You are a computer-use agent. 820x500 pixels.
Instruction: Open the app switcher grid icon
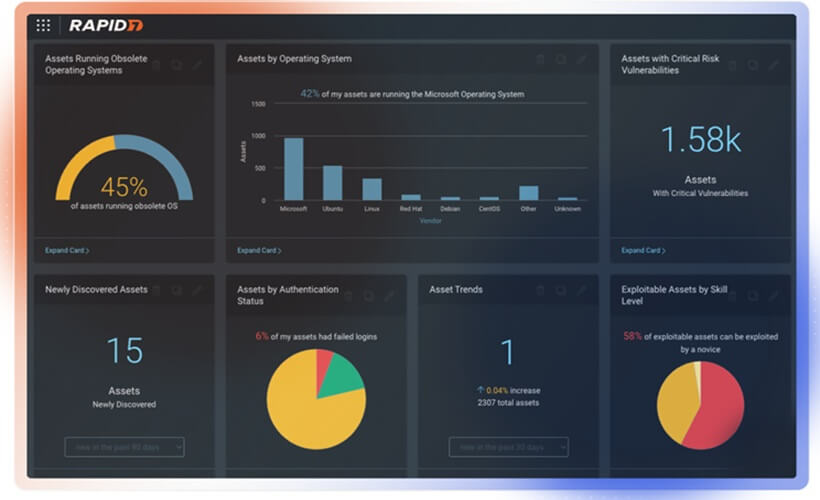[43, 25]
